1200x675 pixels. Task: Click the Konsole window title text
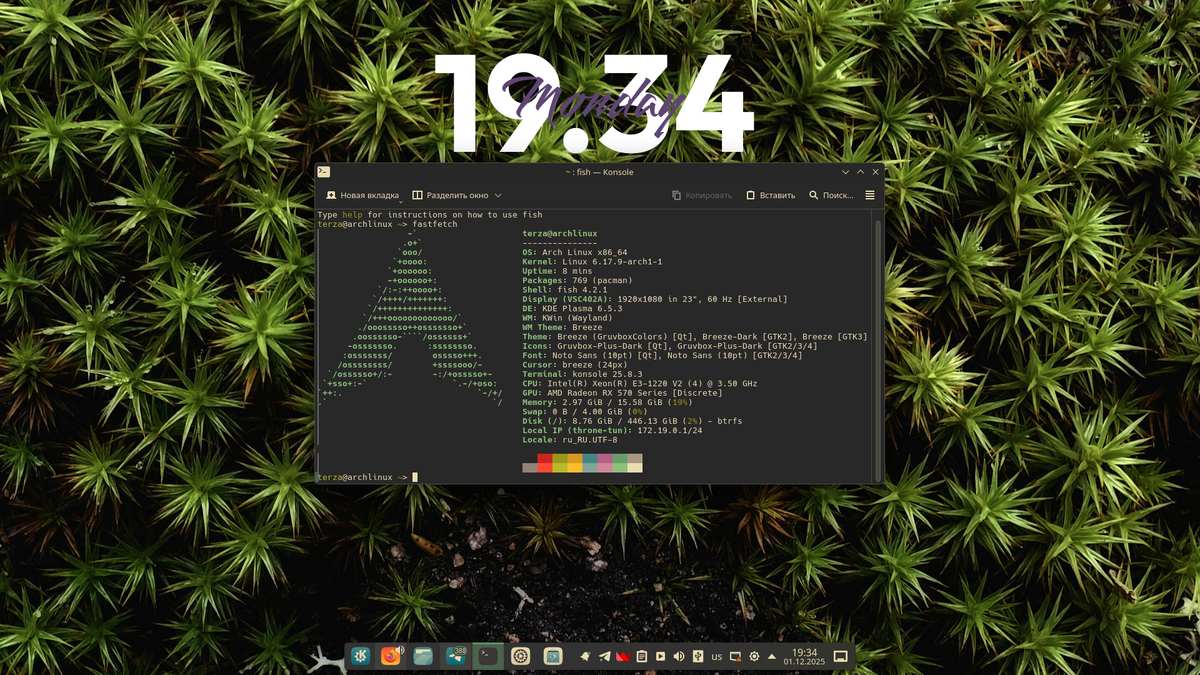coord(599,172)
